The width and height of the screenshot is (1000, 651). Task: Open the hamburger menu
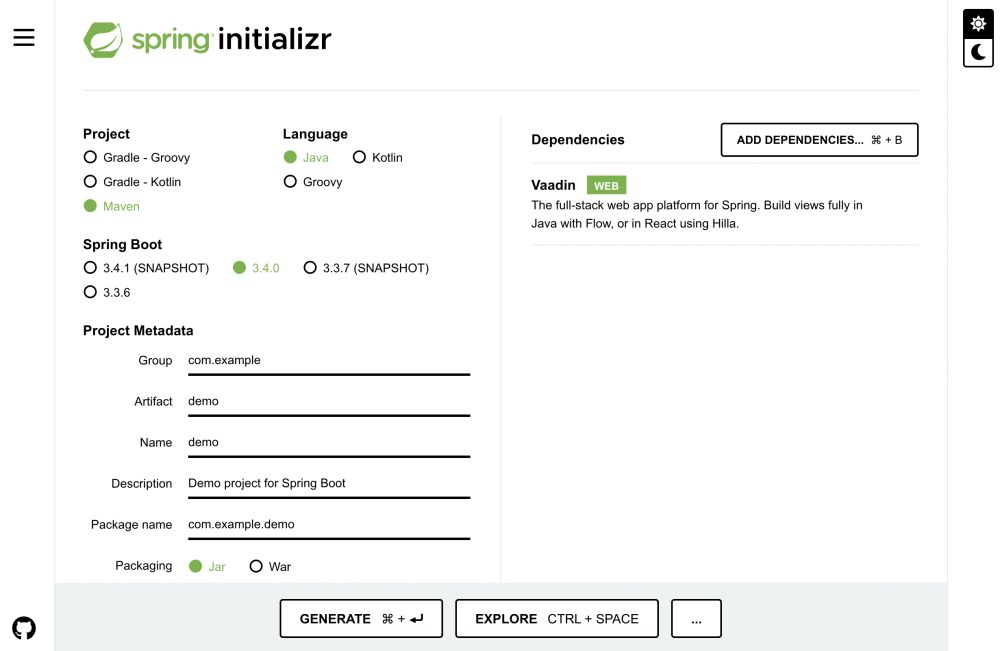coord(24,37)
